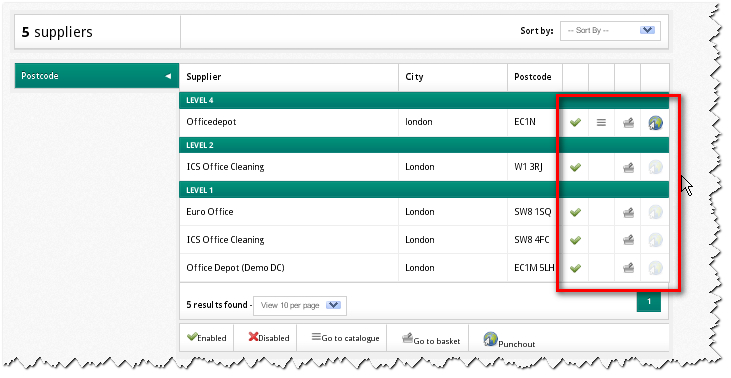Click greyed Punchout icon in SW8 4FC row
The image size is (731, 378).
(x=655, y=241)
